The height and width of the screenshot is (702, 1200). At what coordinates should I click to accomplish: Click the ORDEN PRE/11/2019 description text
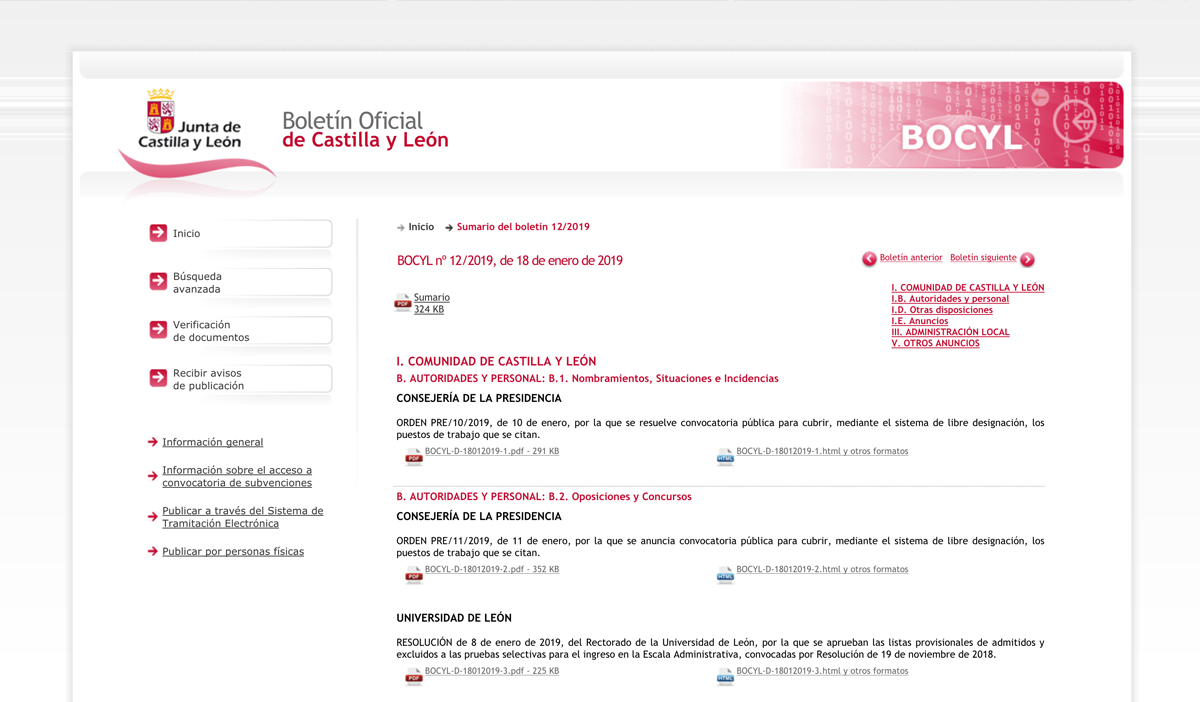[x=720, y=547]
